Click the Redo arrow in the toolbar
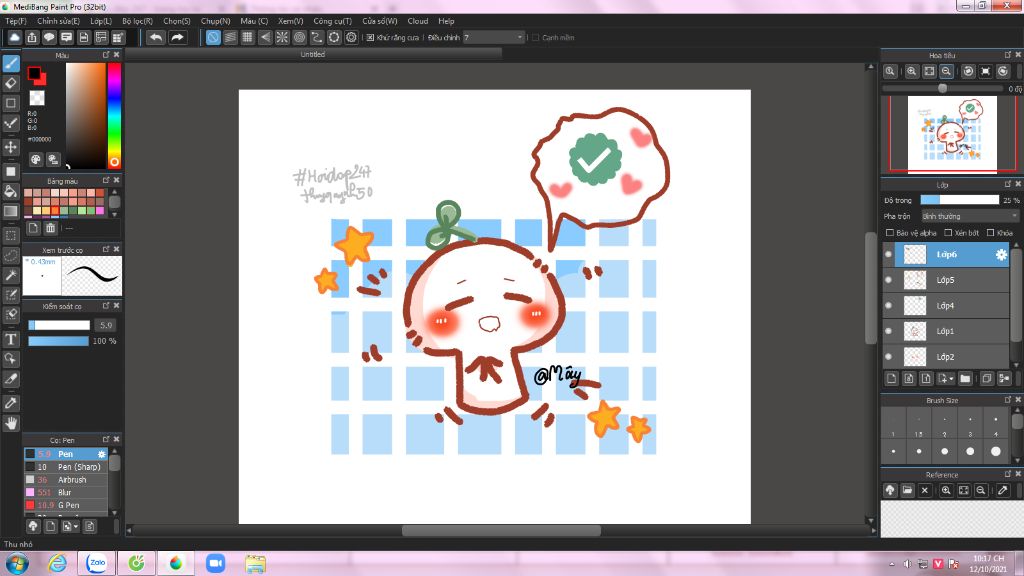Screen dimensions: 1024x576 (x=177, y=37)
